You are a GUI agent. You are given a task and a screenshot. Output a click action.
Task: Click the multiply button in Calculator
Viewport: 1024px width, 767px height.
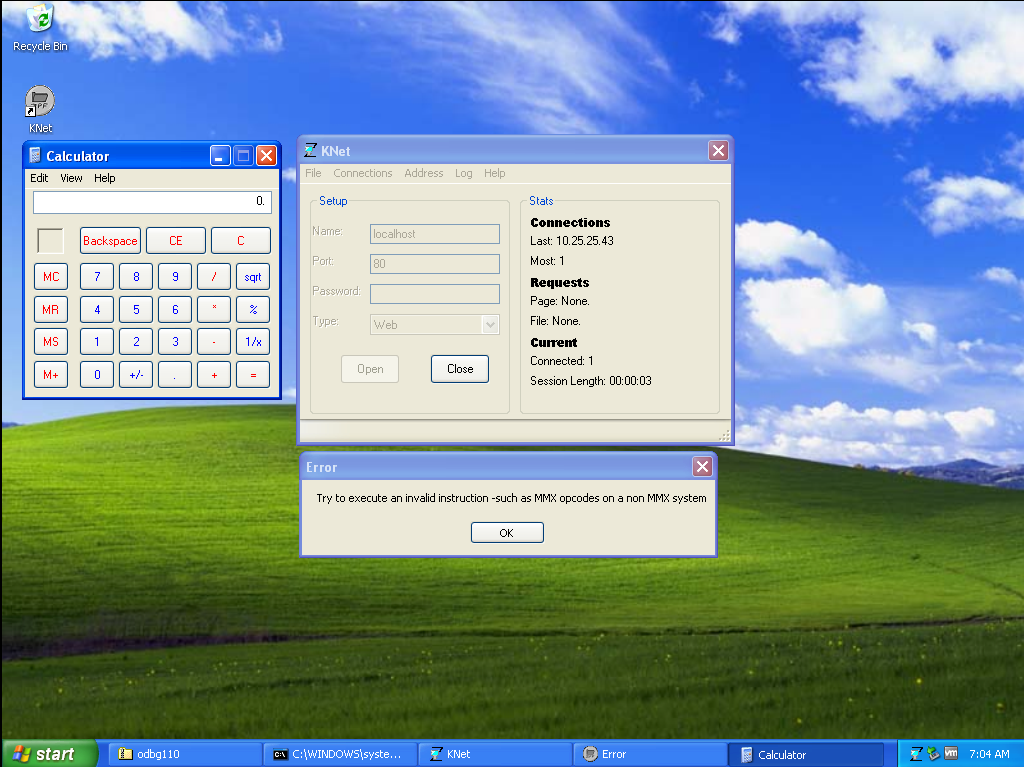tap(214, 310)
